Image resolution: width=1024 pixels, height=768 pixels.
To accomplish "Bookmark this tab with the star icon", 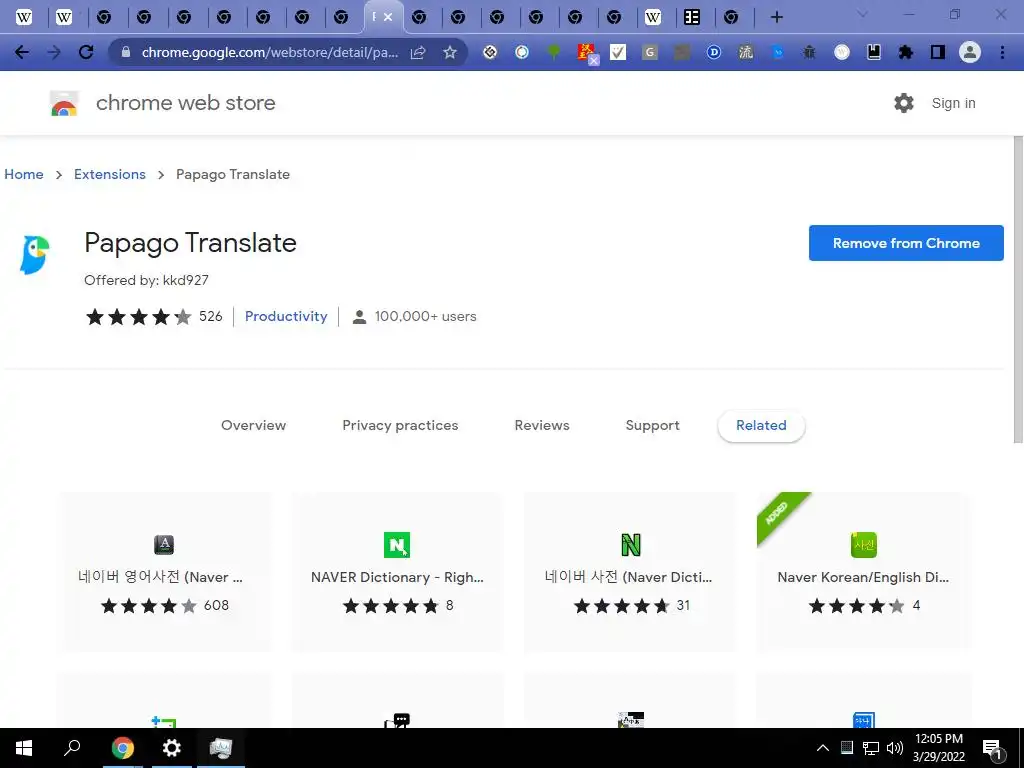I will tap(449, 52).
